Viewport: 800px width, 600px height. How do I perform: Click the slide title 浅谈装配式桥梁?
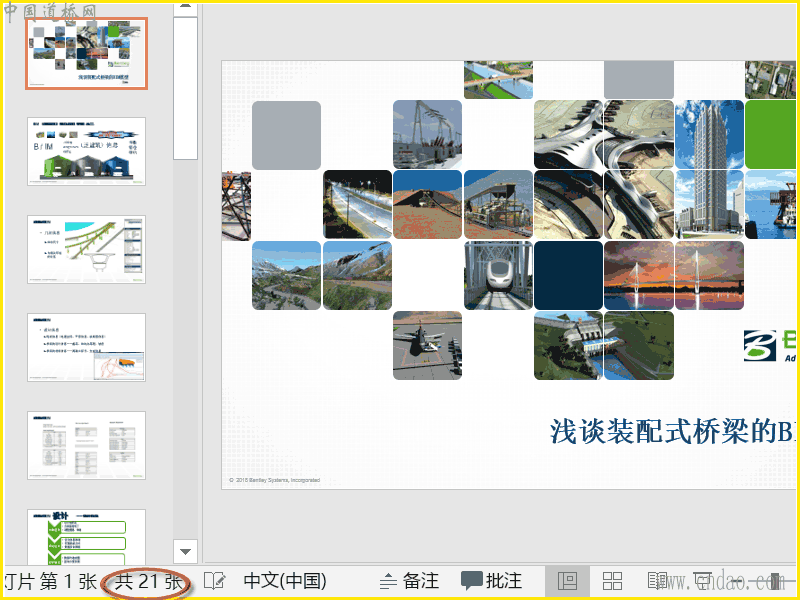coord(672,432)
